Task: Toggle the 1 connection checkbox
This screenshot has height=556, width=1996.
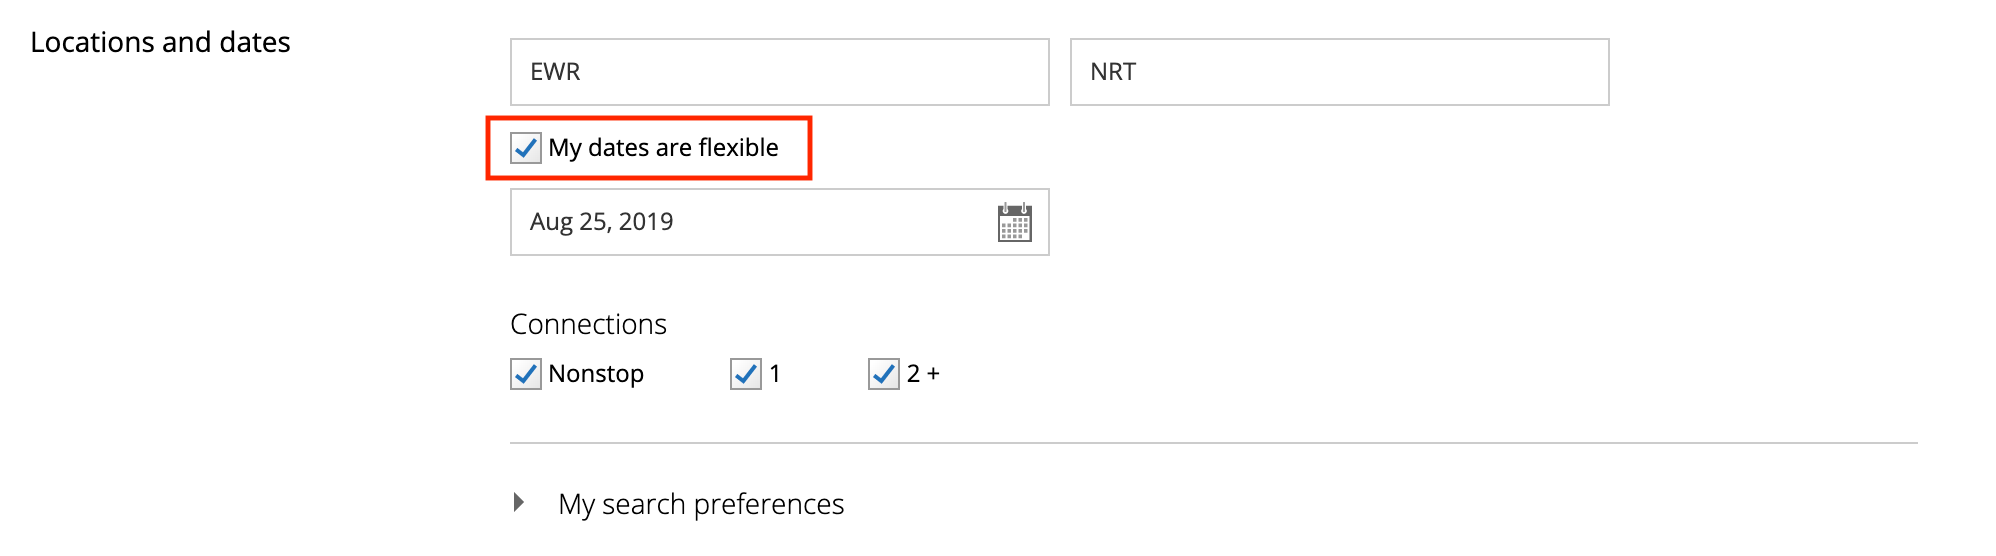Action: coord(746,374)
